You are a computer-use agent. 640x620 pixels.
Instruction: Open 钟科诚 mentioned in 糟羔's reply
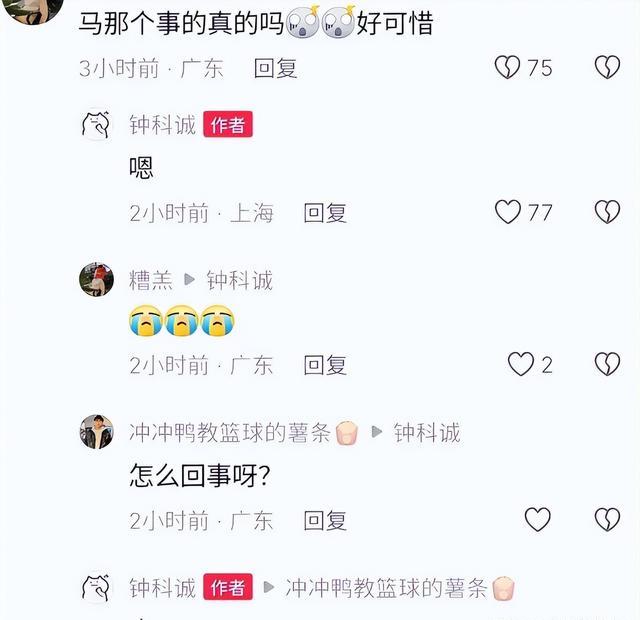pyautogui.click(x=240, y=280)
